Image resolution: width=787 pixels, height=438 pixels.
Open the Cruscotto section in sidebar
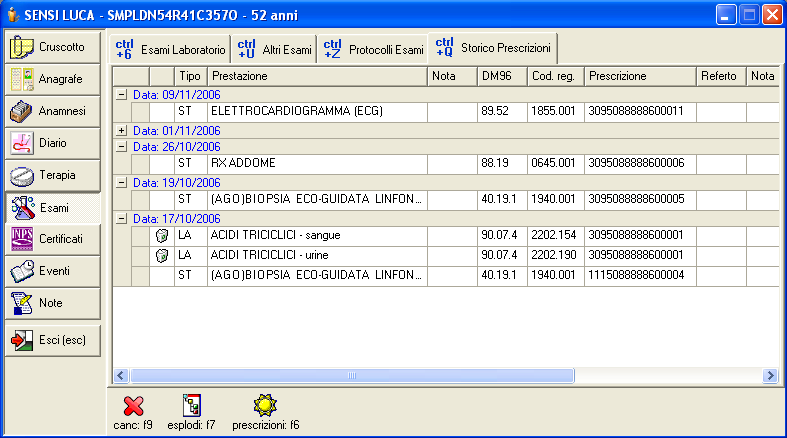coord(53,47)
